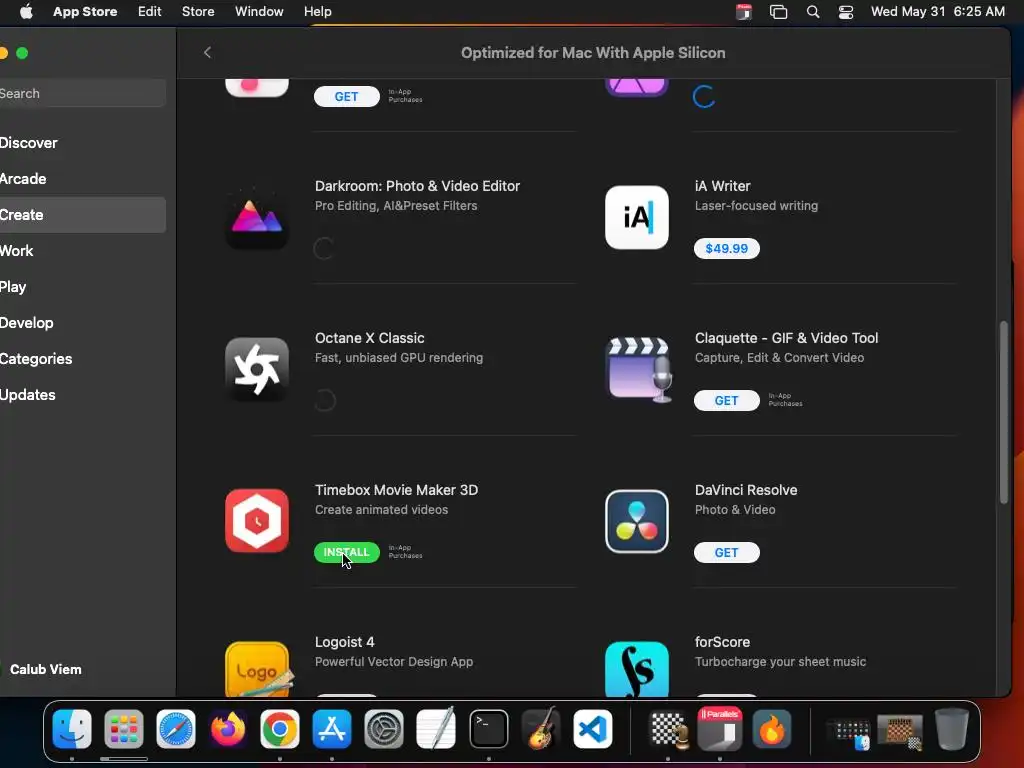This screenshot has width=1024, height=768.
Task: Open the forScore app icon
Action: click(637, 669)
